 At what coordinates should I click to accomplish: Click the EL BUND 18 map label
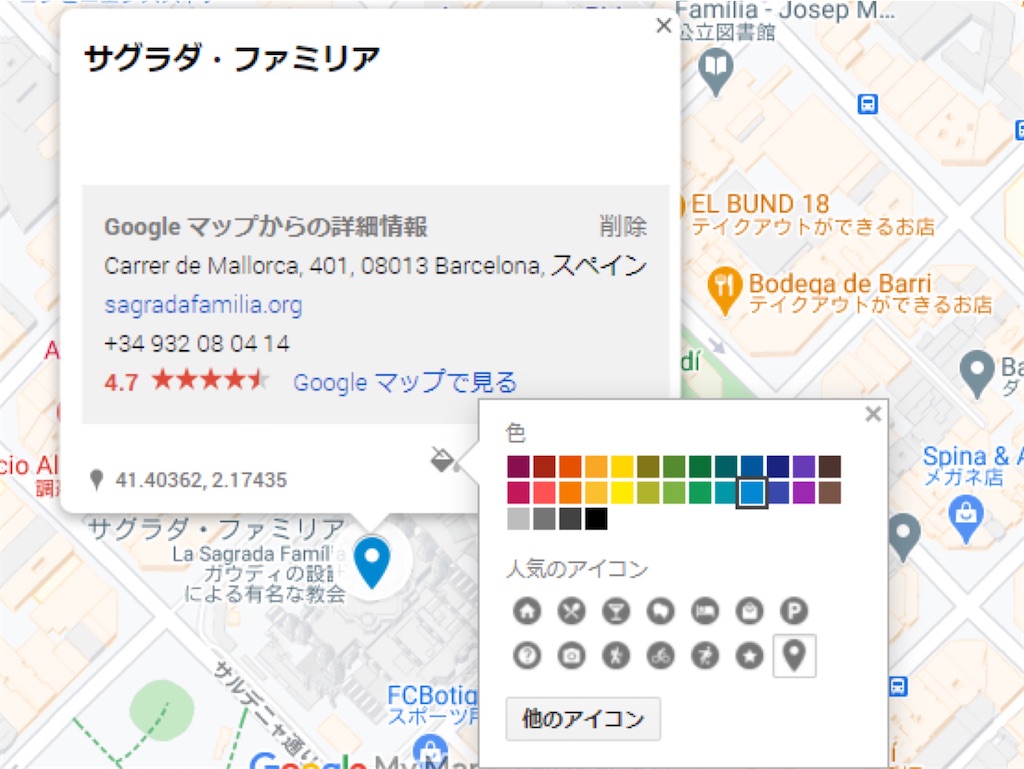[x=760, y=204]
